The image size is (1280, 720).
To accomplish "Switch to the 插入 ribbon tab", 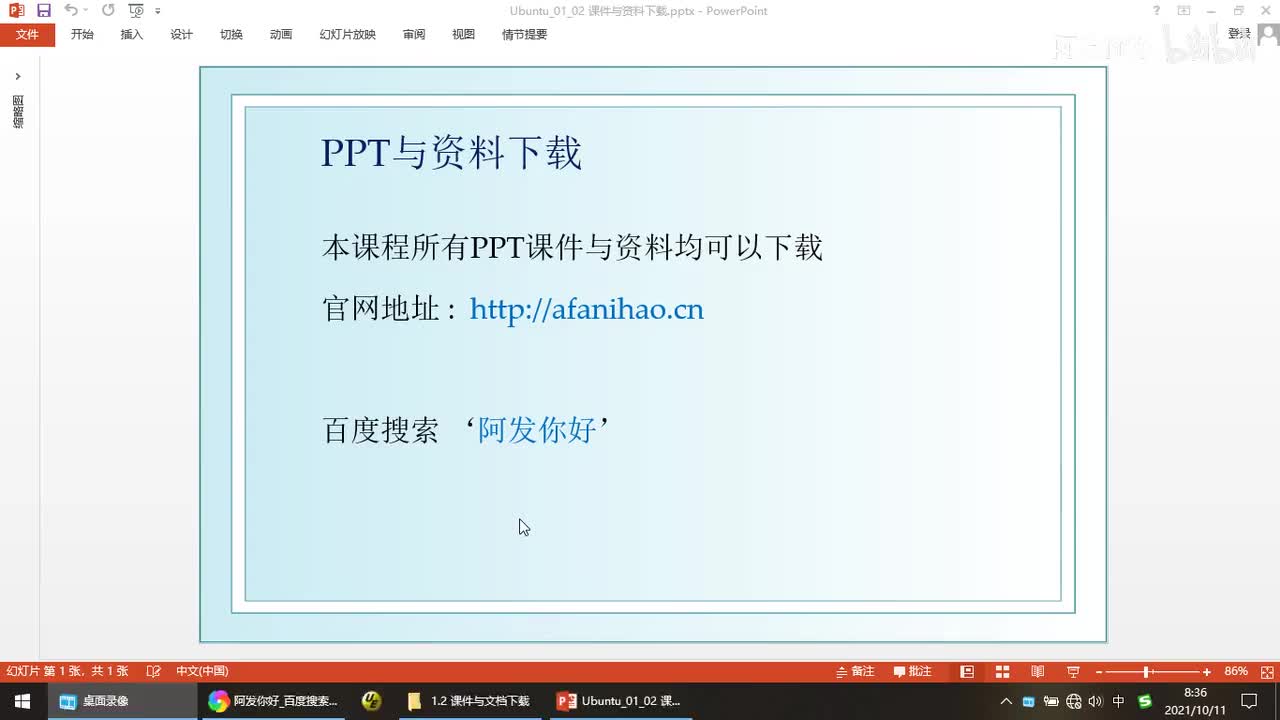I will [x=132, y=34].
